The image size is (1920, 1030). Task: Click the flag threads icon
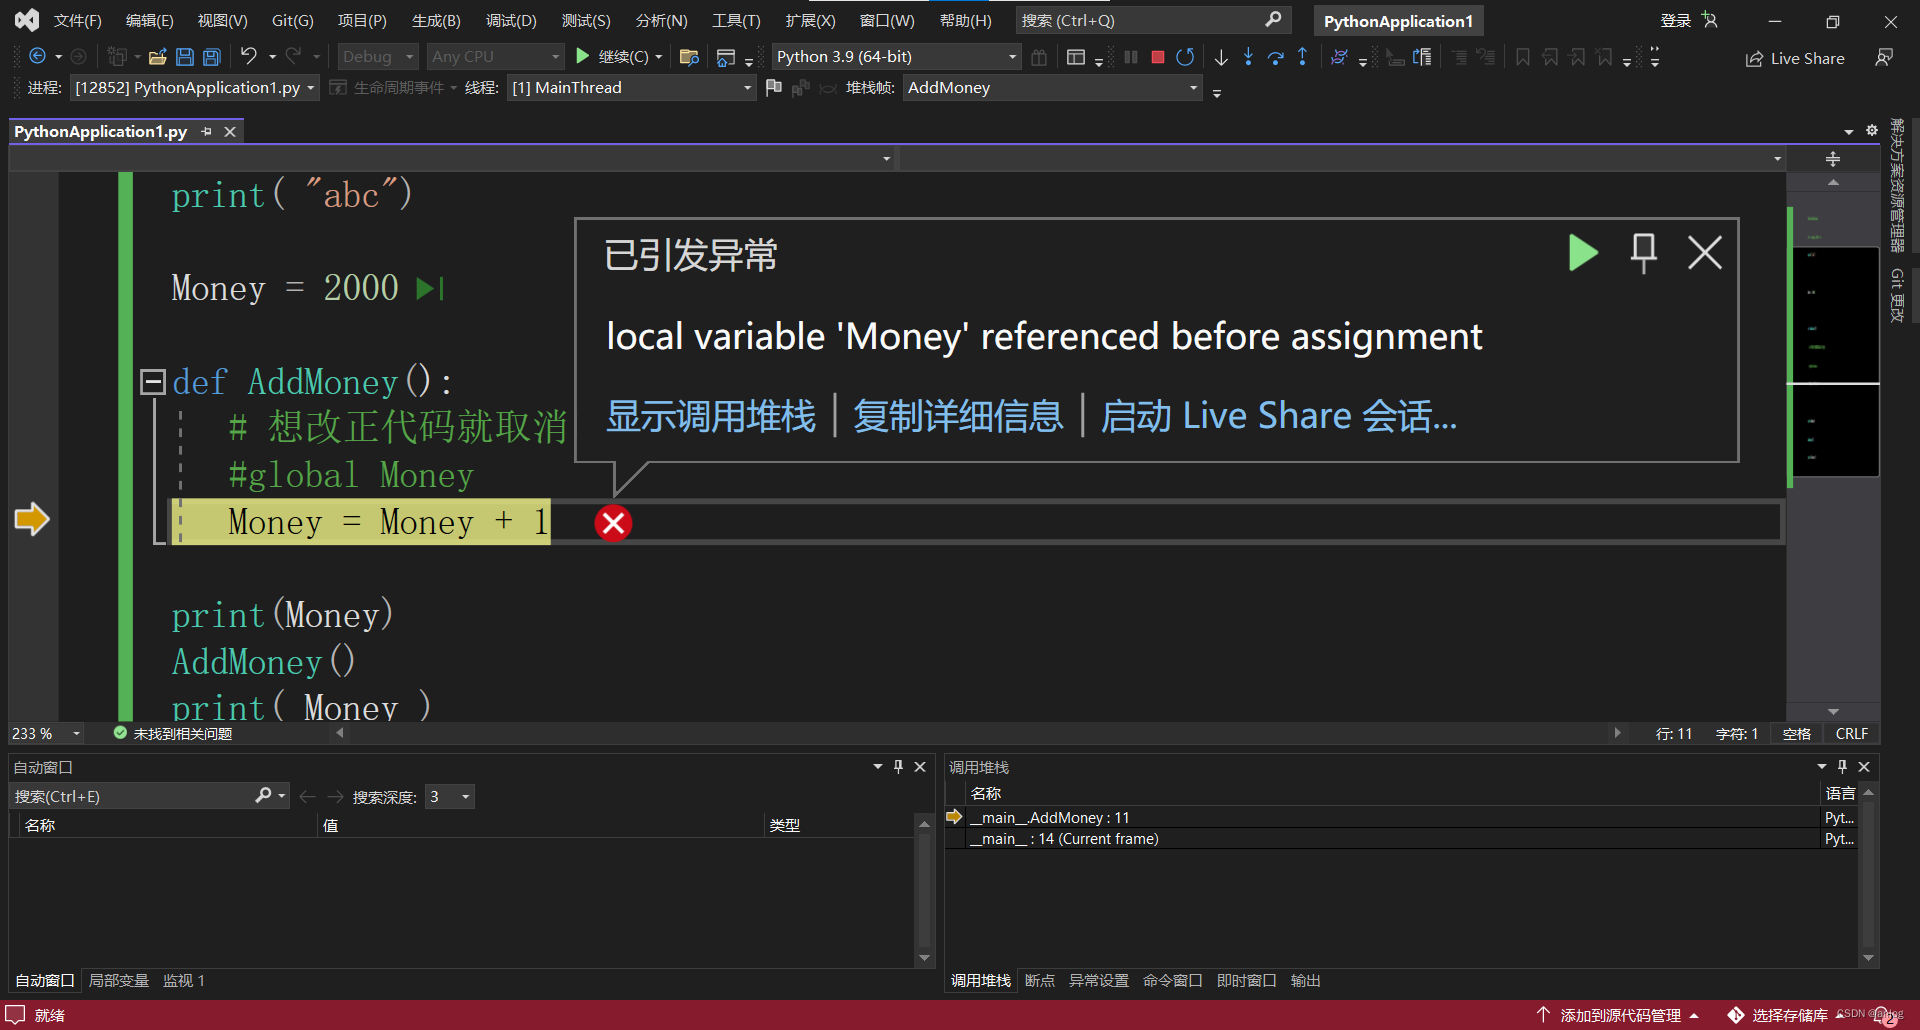773,88
